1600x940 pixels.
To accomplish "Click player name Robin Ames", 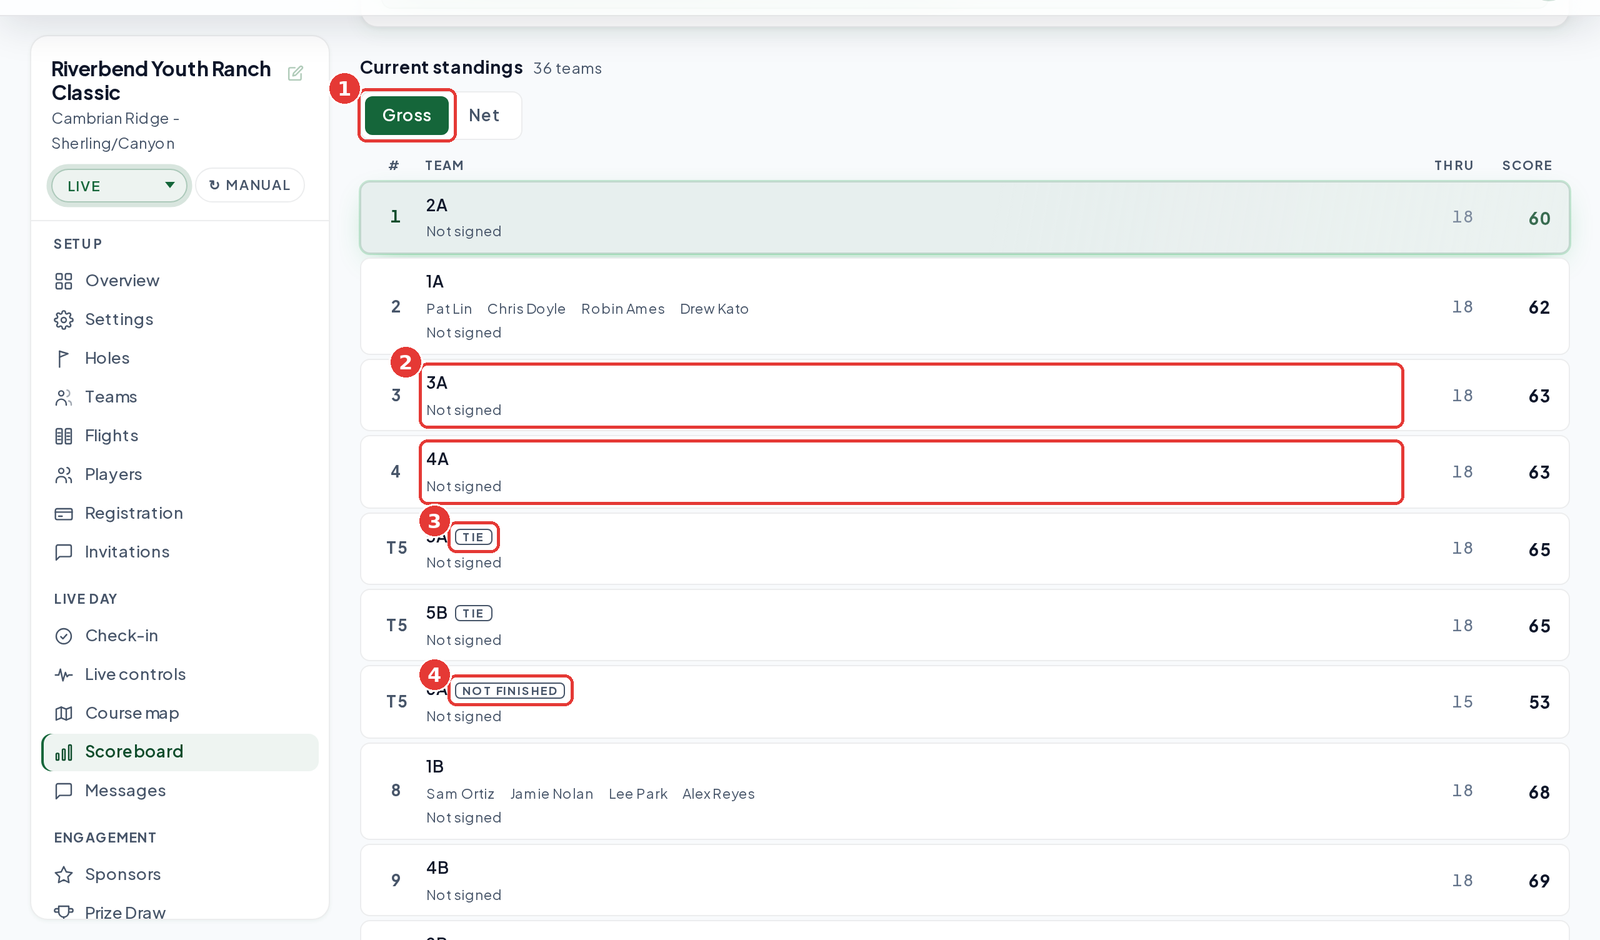I will [623, 309].
